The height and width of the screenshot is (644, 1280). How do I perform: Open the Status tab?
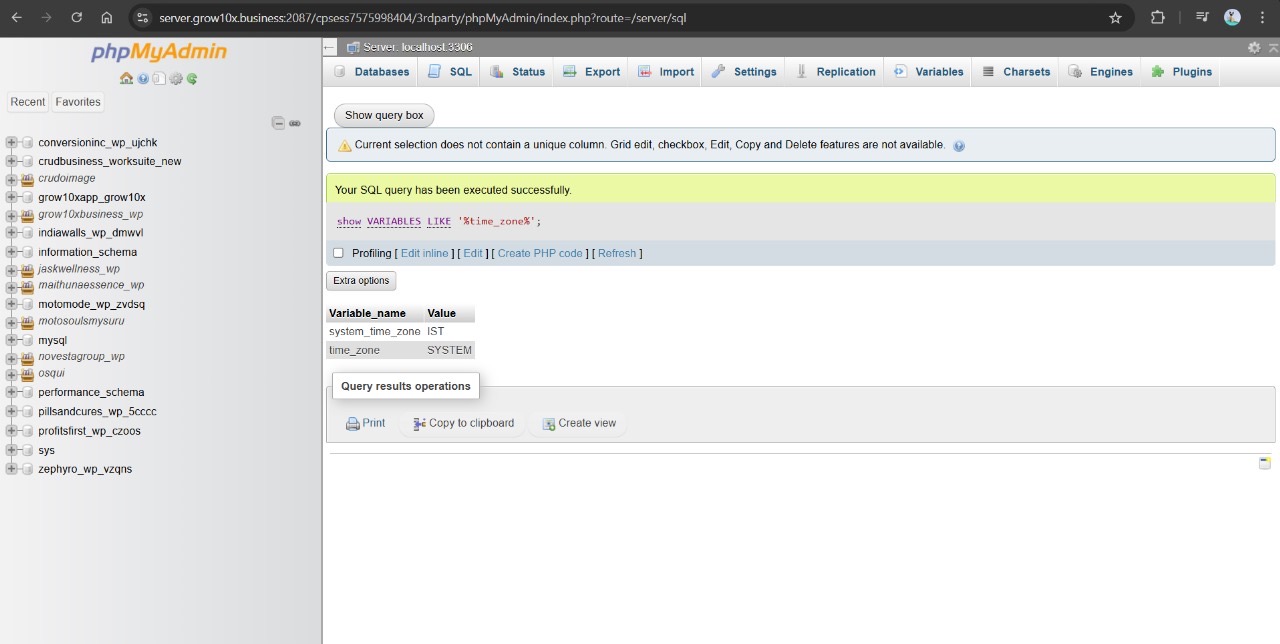pyautogui.click(x=518, y=72)
